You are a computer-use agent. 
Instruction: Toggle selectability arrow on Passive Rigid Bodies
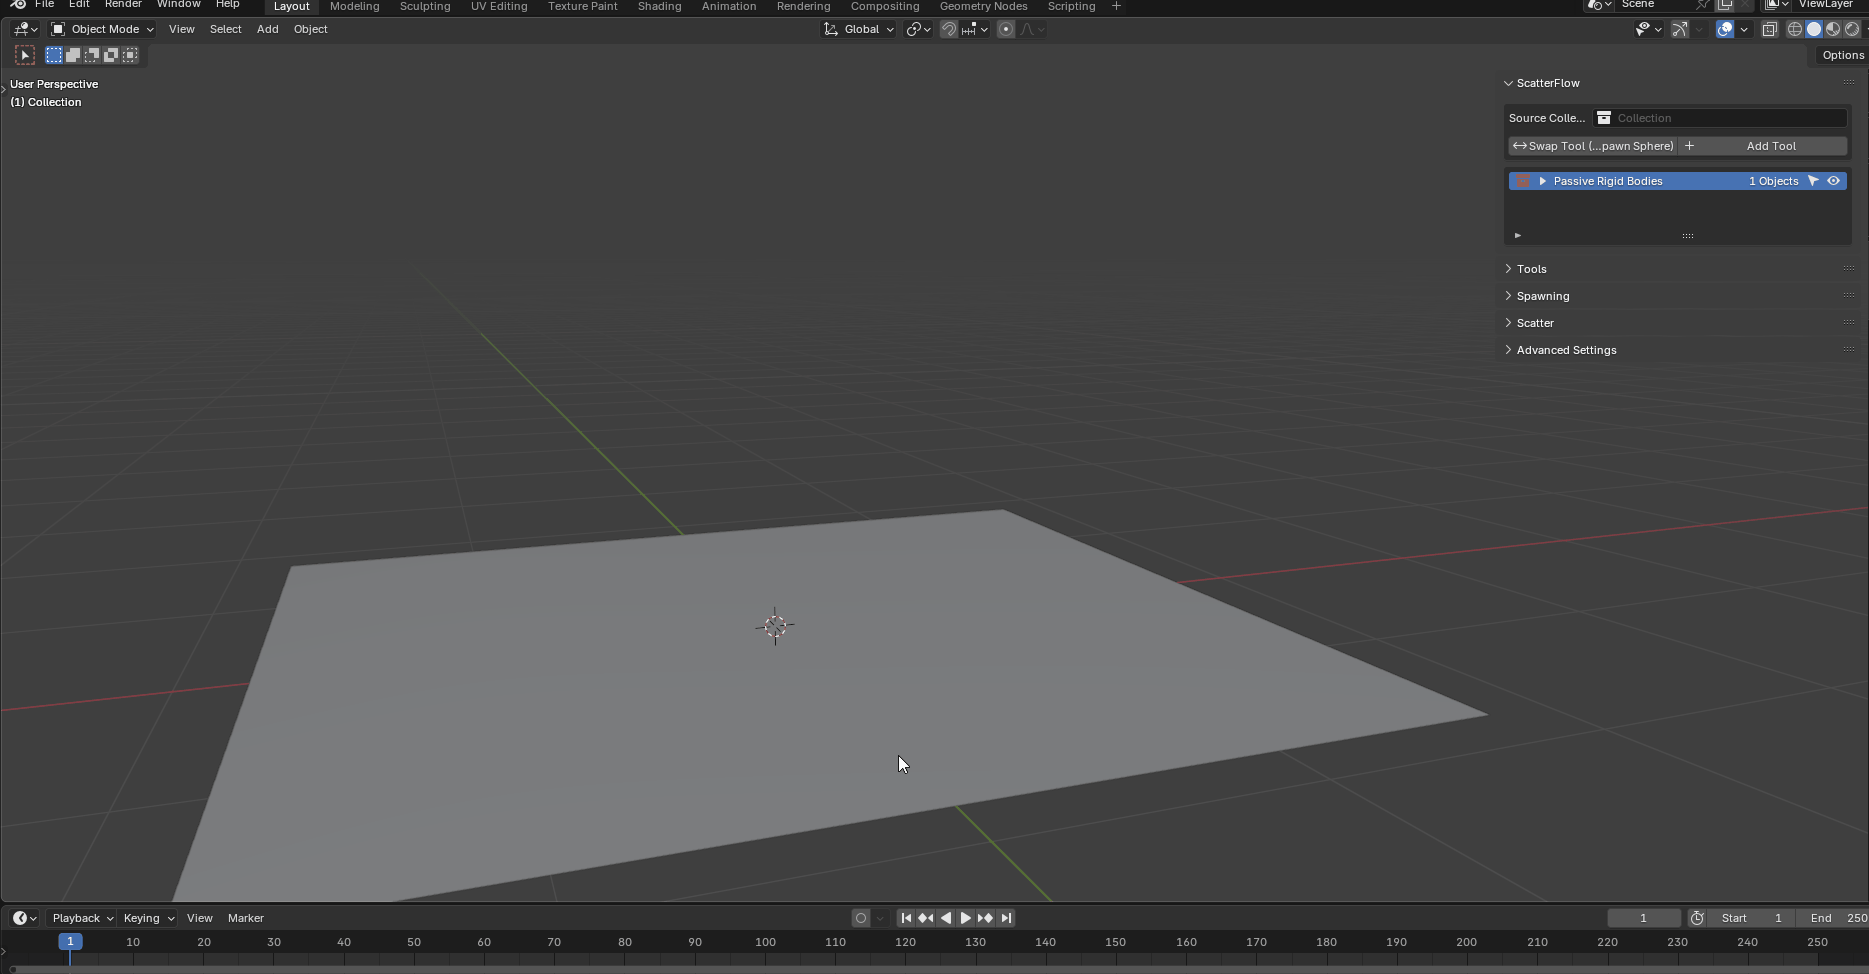point(1814,181)
